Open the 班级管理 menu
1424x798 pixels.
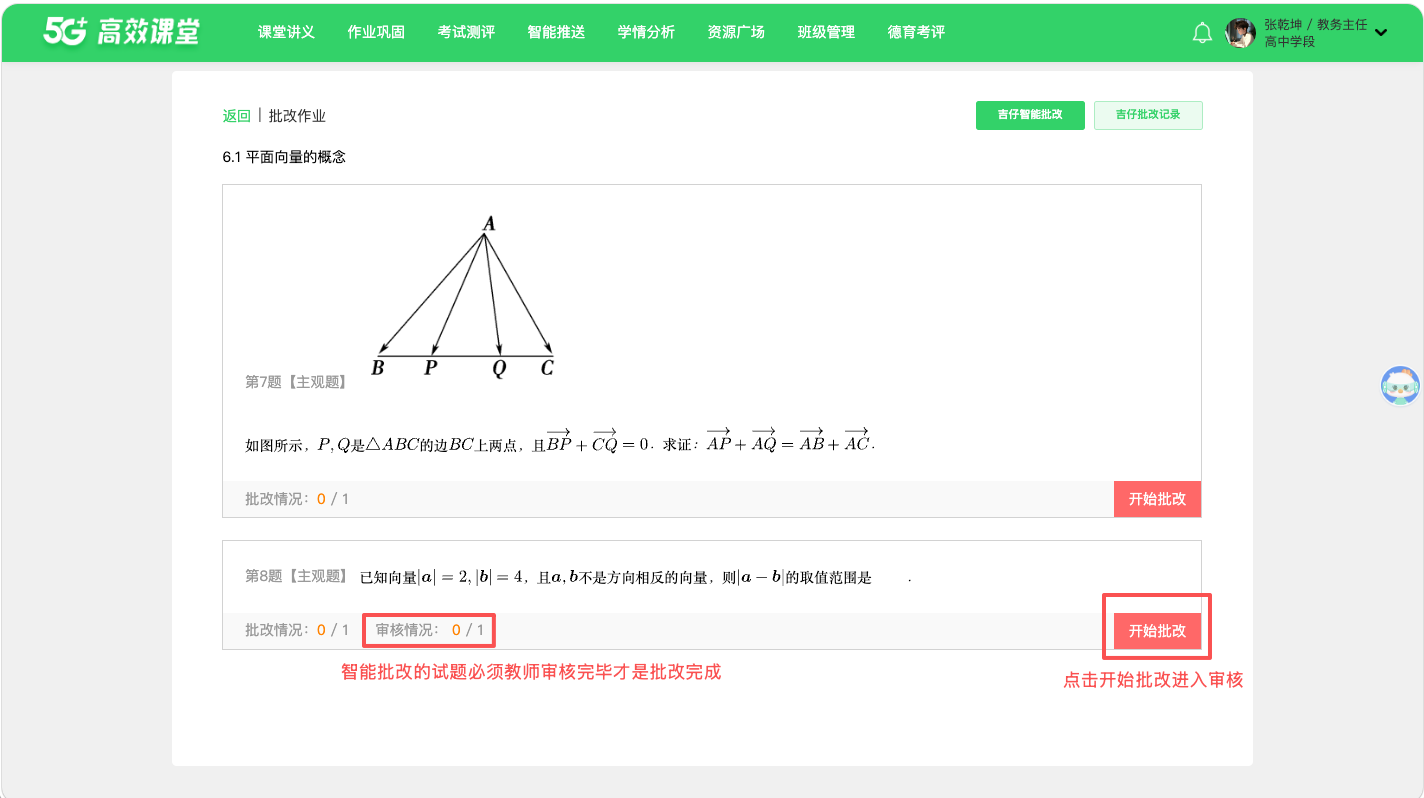coord(826,32)
